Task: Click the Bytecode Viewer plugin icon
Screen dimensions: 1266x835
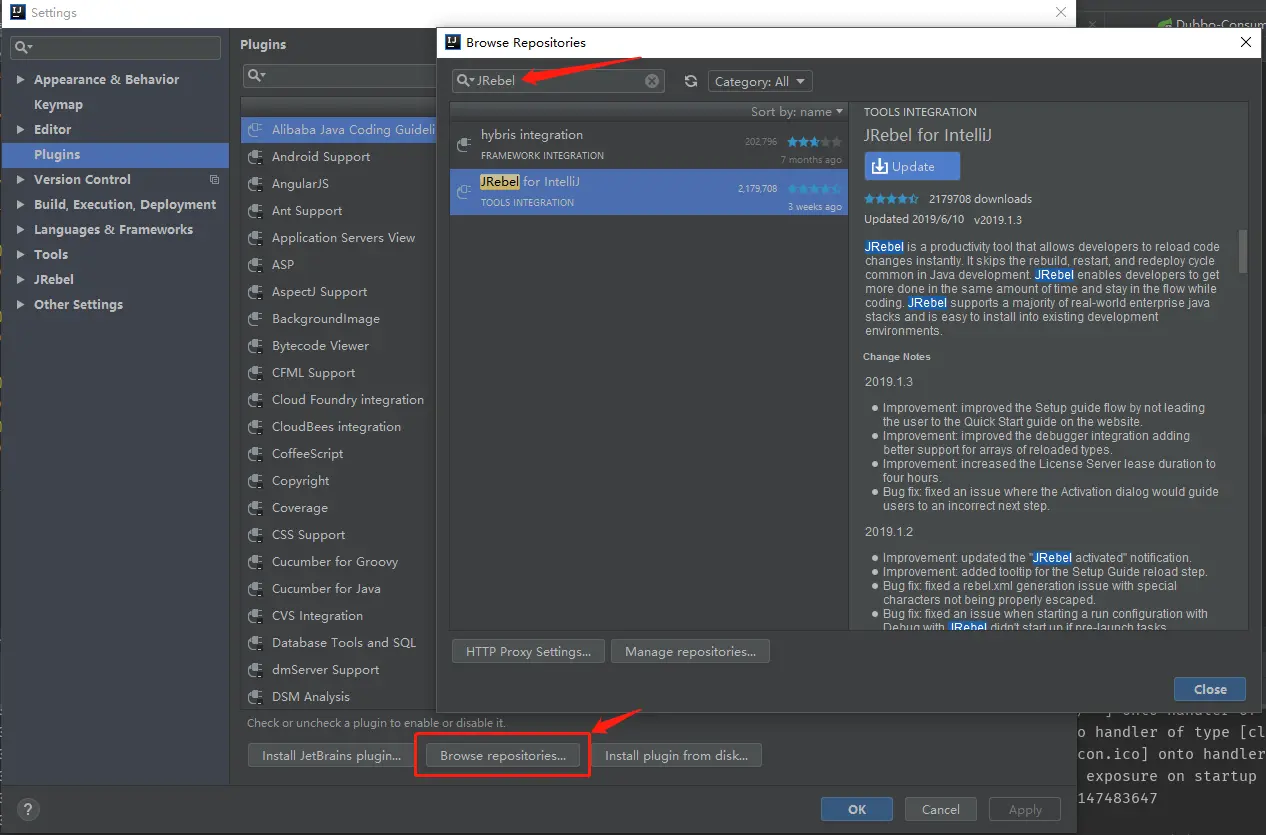Action: [255, 346]
